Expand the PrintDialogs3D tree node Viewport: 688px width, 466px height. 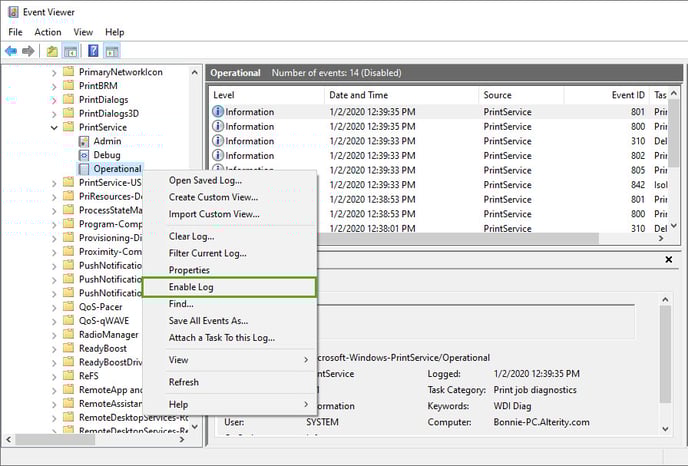(54, 114)
